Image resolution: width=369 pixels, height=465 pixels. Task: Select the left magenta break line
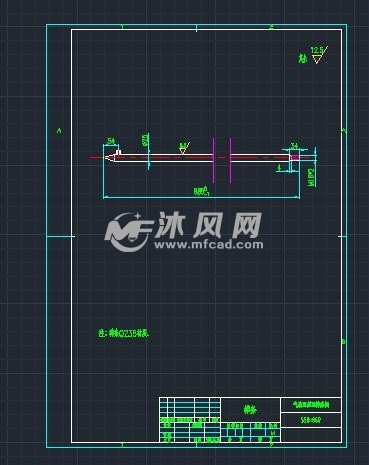point(214,160)
